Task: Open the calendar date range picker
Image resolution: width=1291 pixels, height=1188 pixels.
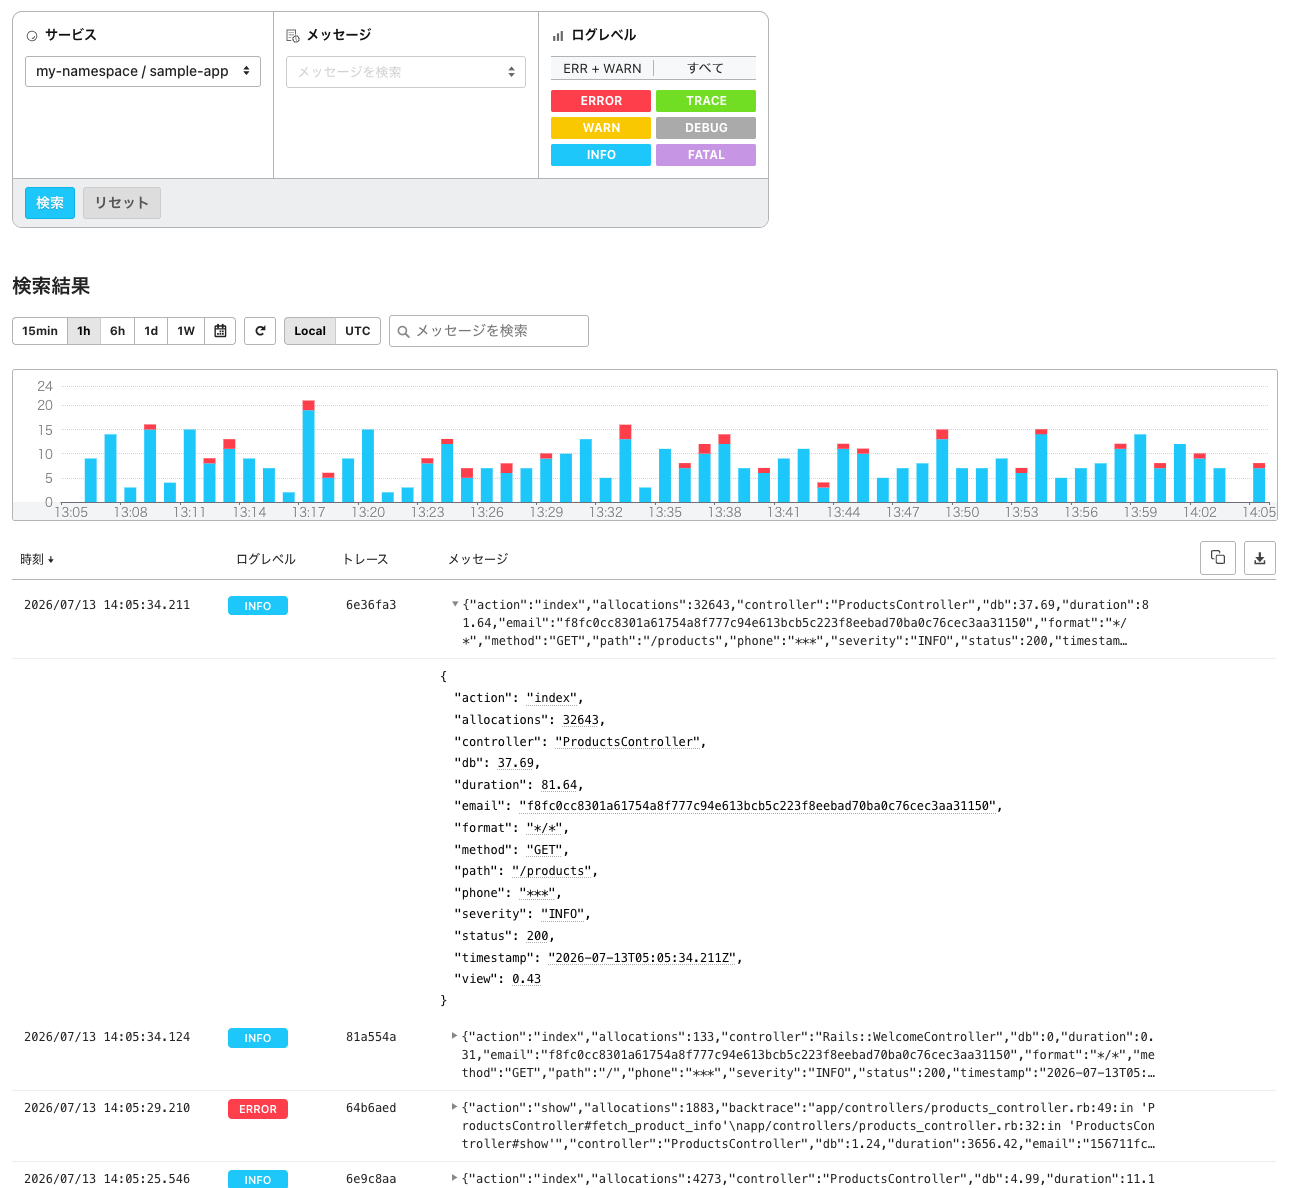Action: tap(220, 331)
